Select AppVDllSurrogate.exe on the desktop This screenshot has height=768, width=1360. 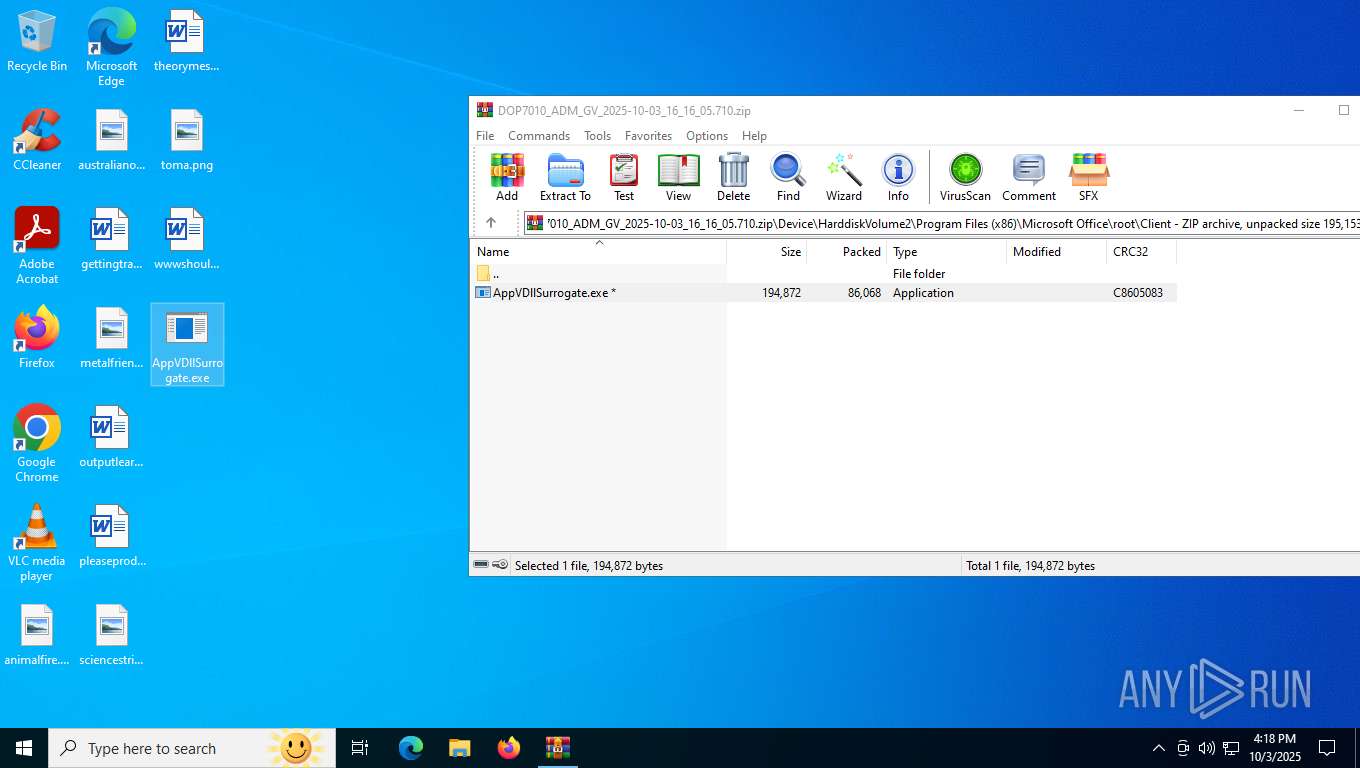coord(187,345)
